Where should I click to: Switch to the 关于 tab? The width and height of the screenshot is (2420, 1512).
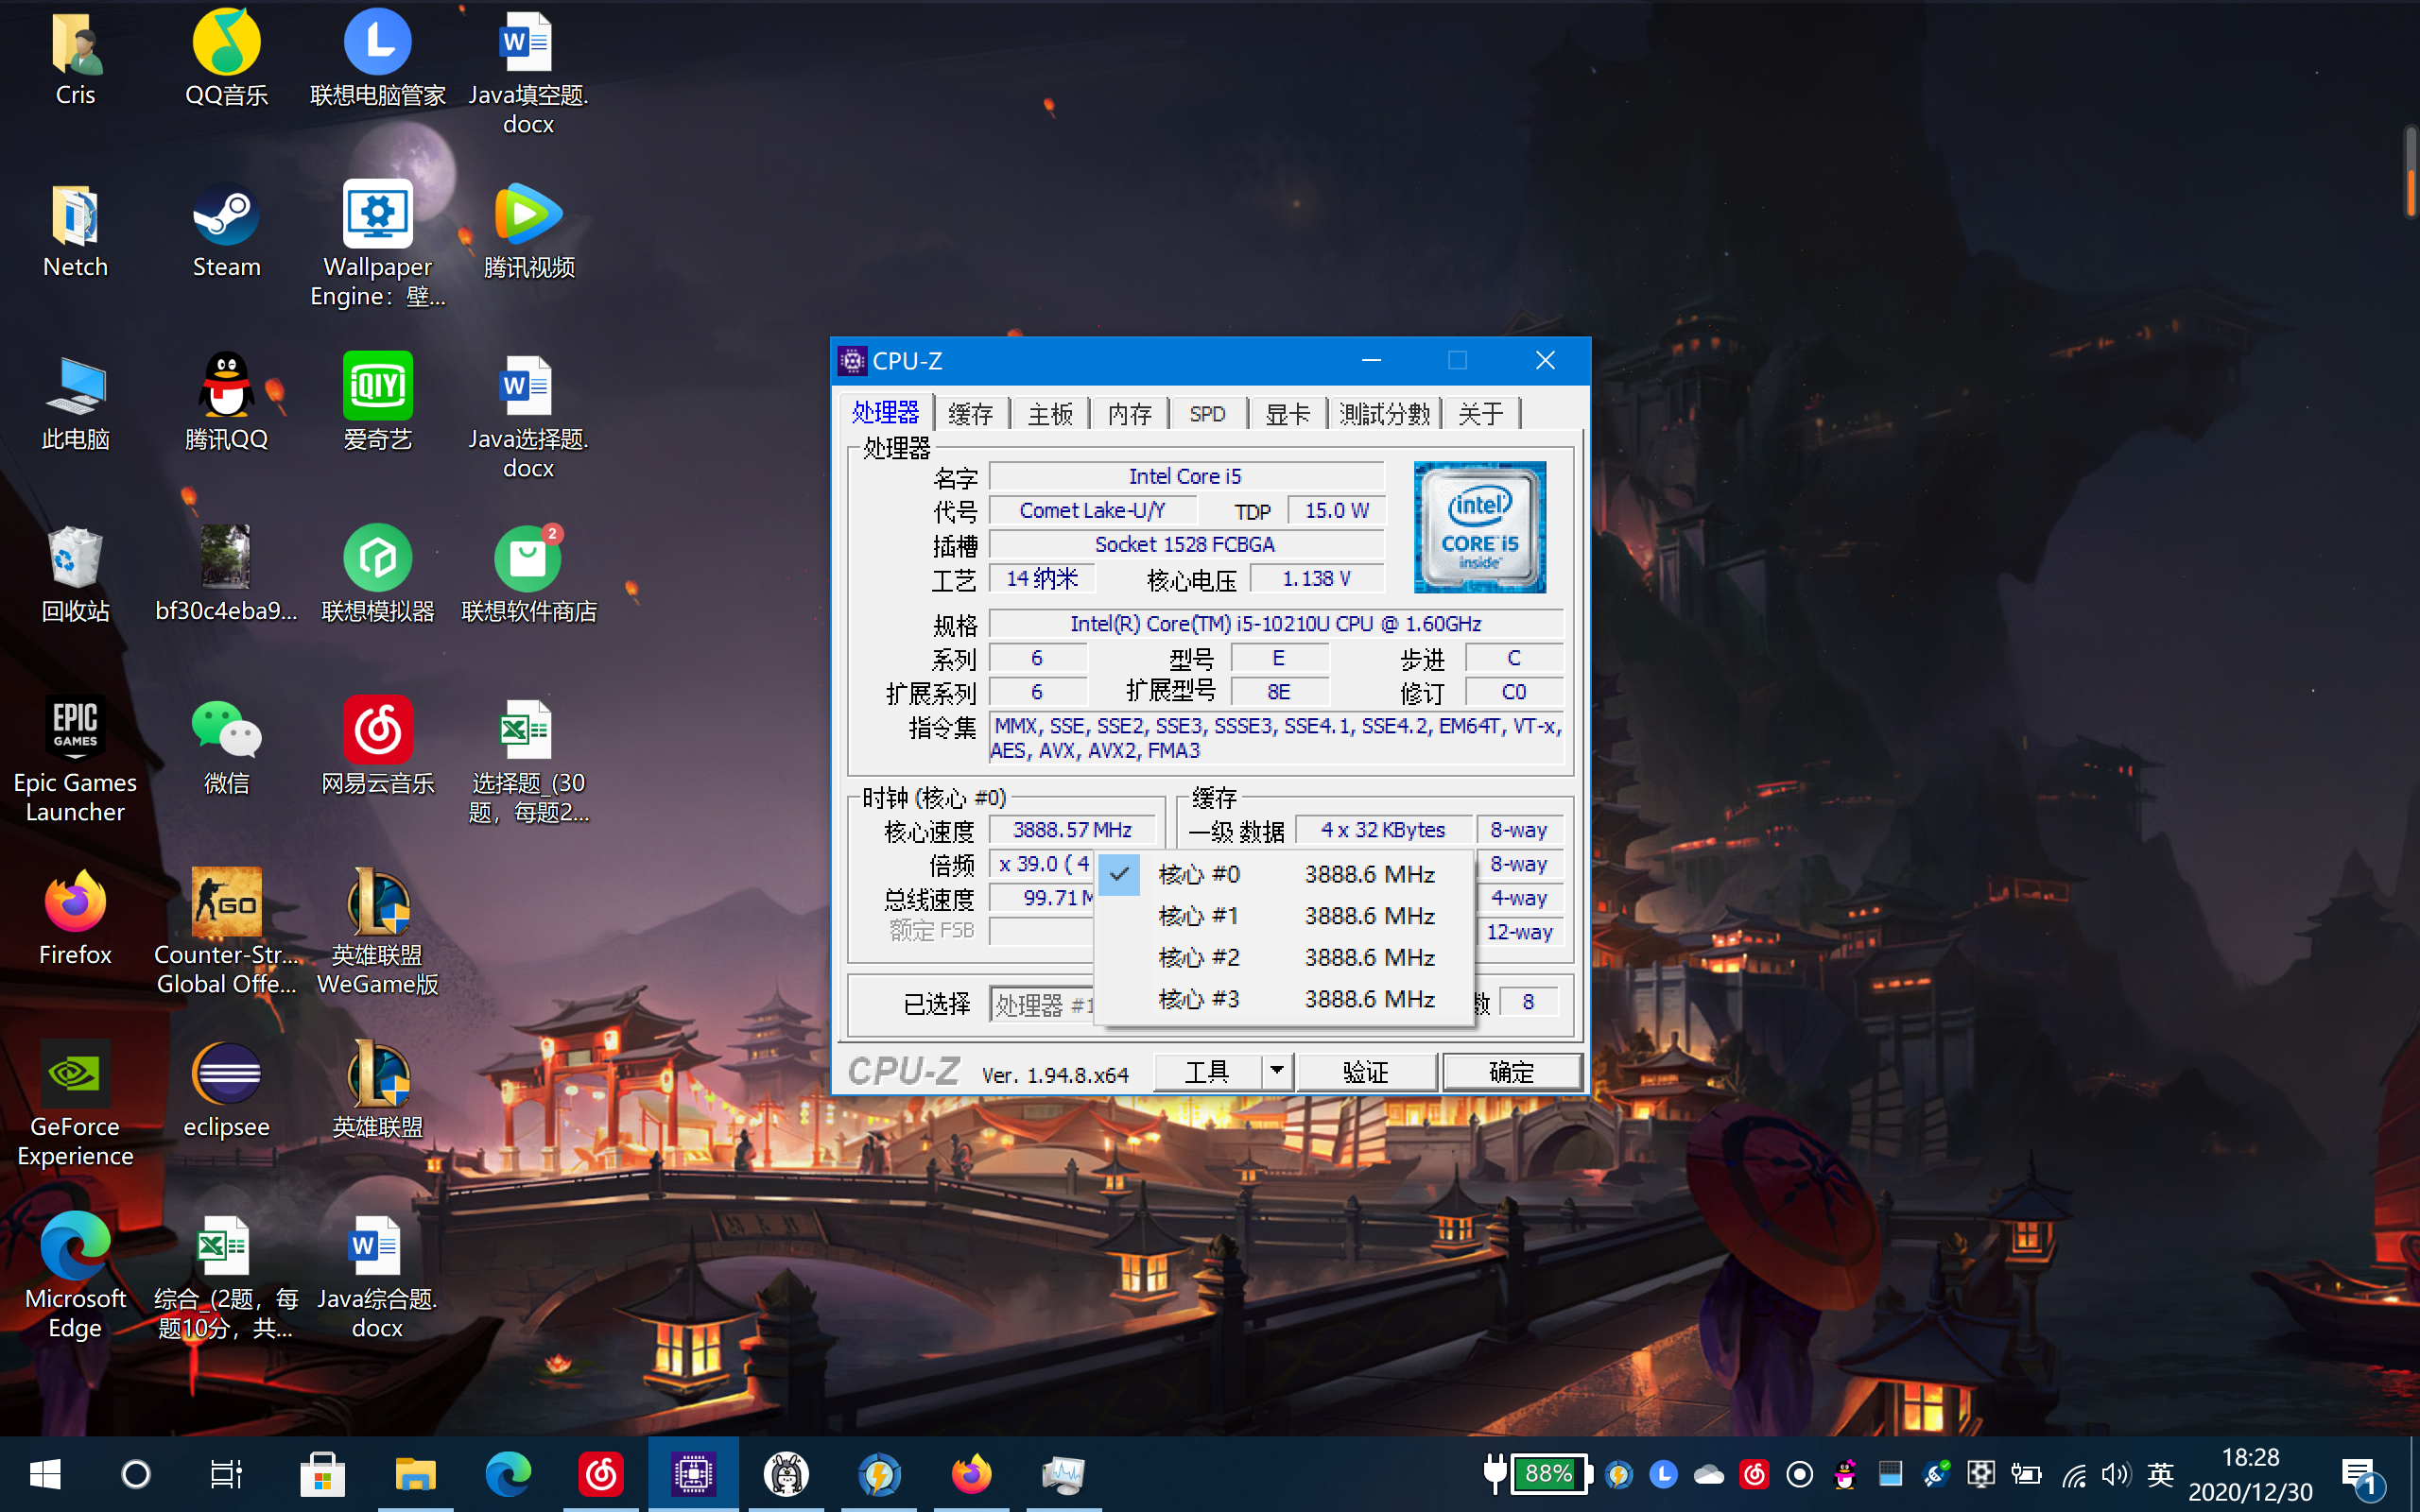[x=1481, y=414]
